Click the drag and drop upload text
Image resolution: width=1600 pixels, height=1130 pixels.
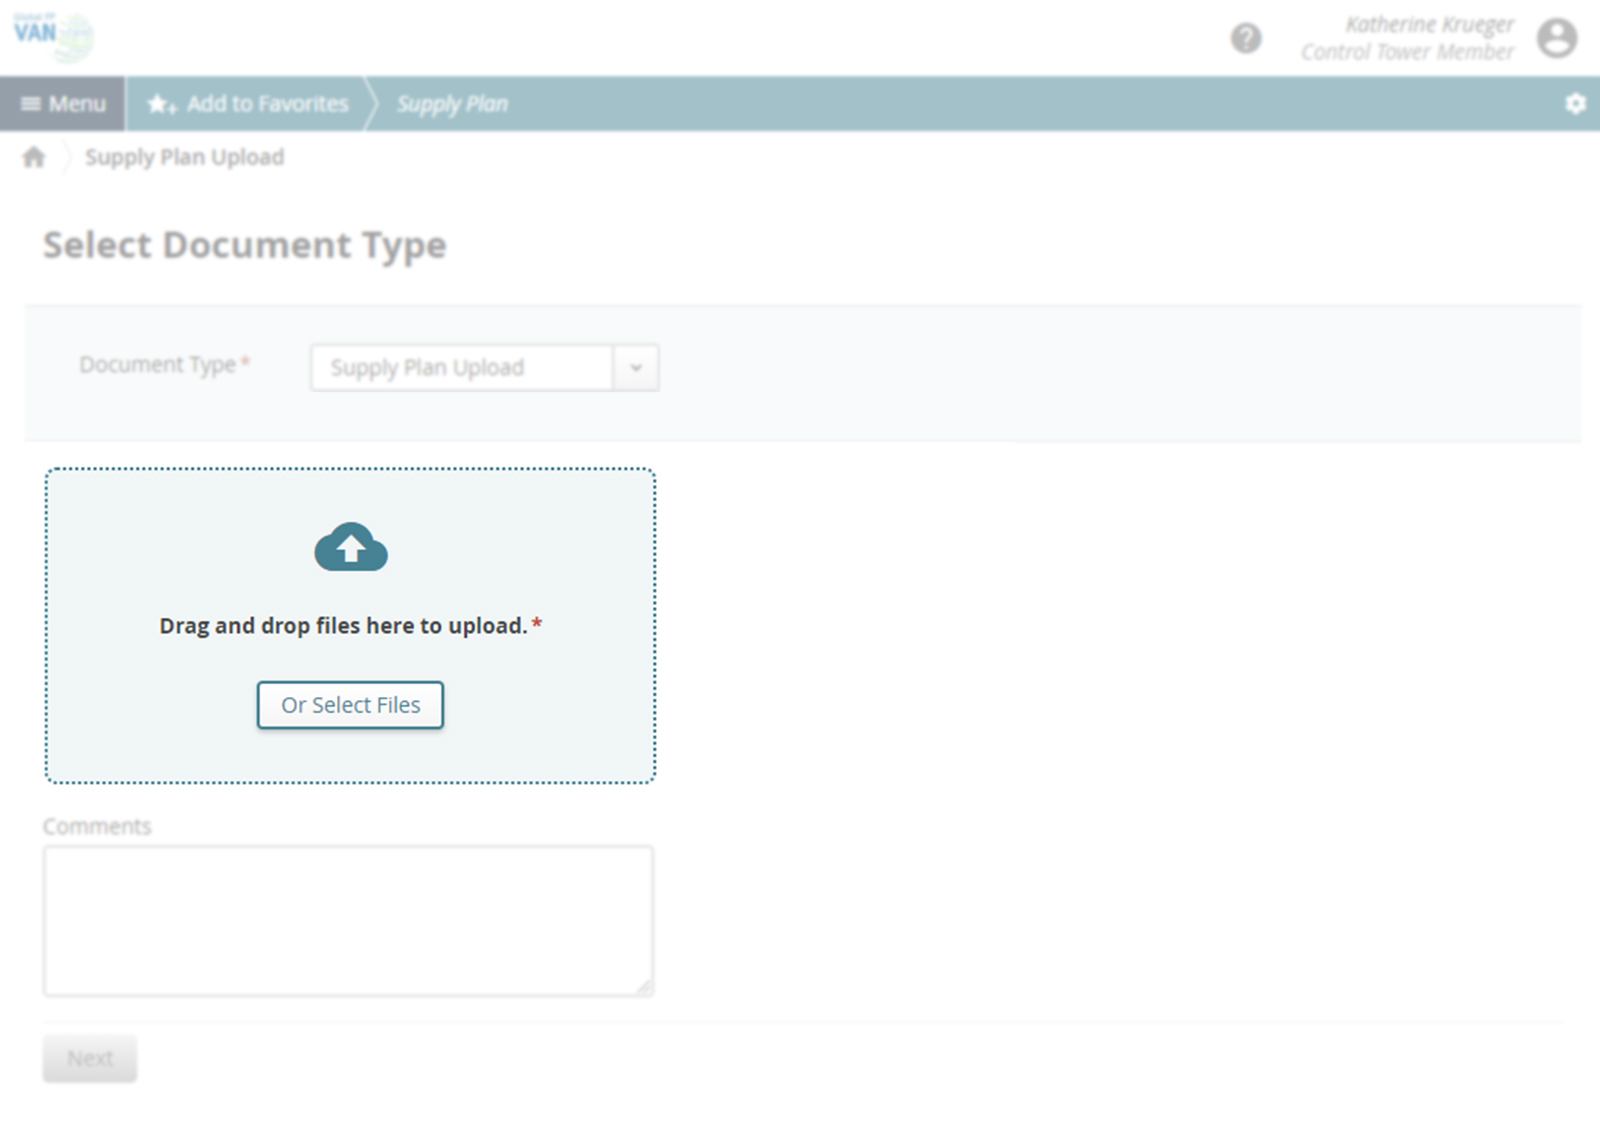343,626
